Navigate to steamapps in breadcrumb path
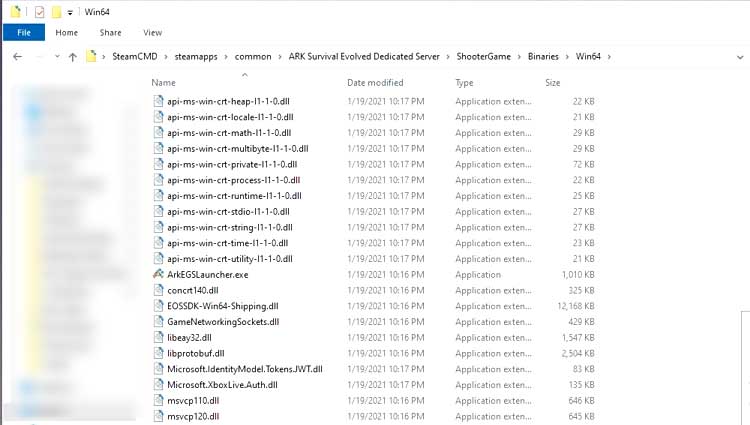 (196, 56)
